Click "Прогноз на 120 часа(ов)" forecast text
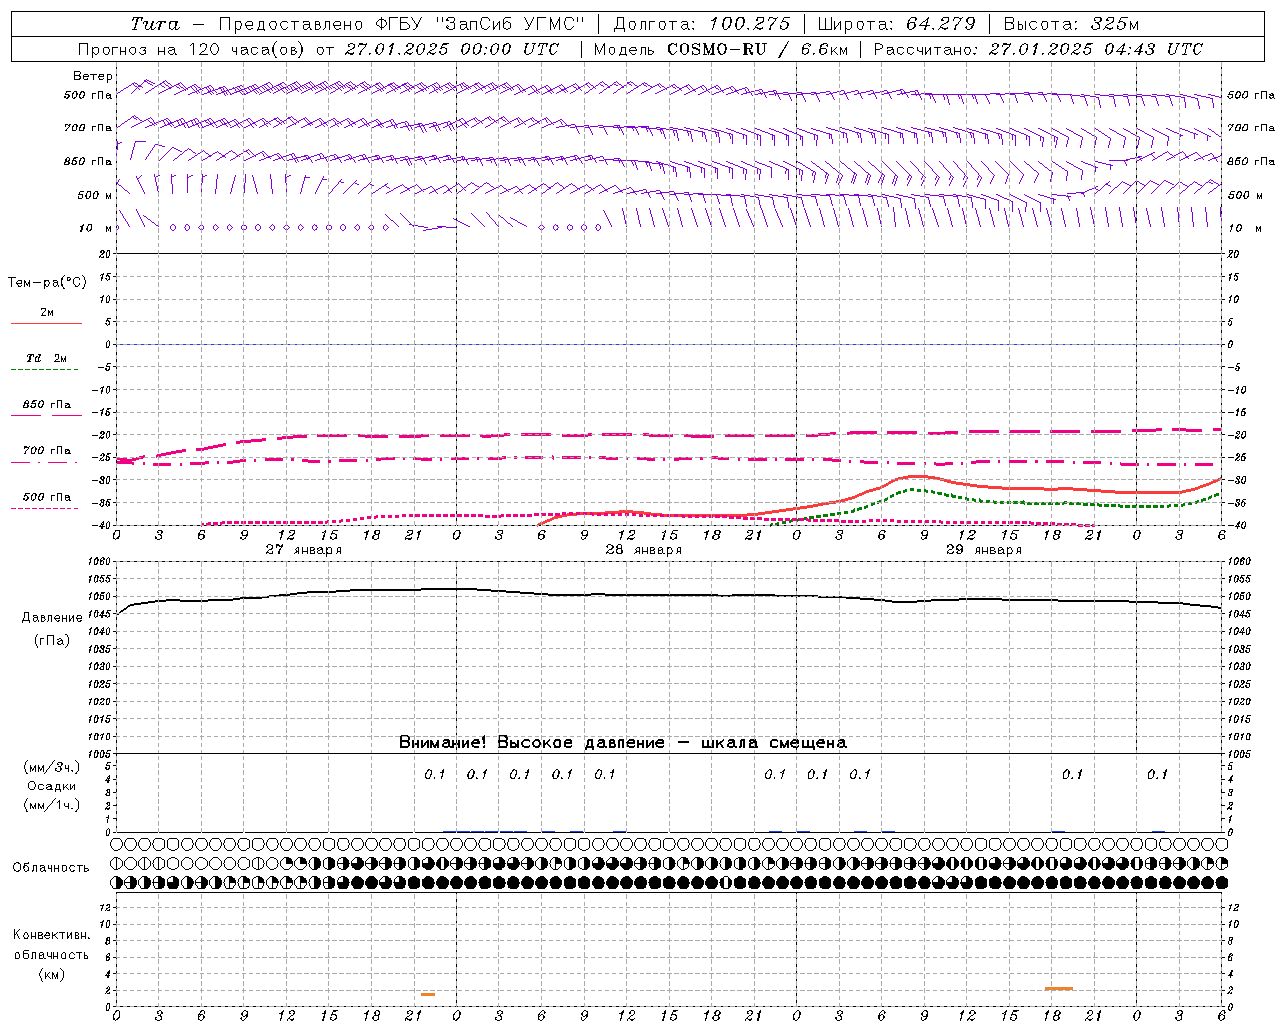Image resolution: width=1280 pixels, height=1024 pixels. click(x=193, y=49)
